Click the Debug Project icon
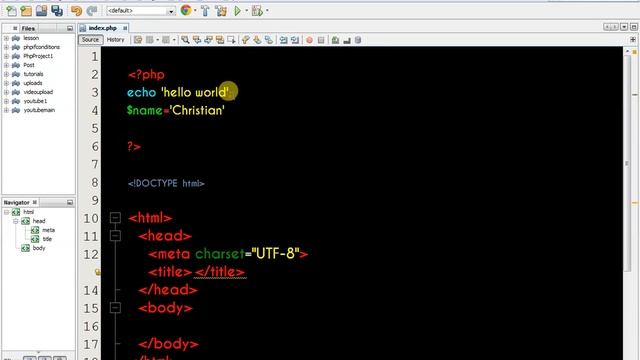Viewport: 640px width, 360px height. tap(257, 11)
